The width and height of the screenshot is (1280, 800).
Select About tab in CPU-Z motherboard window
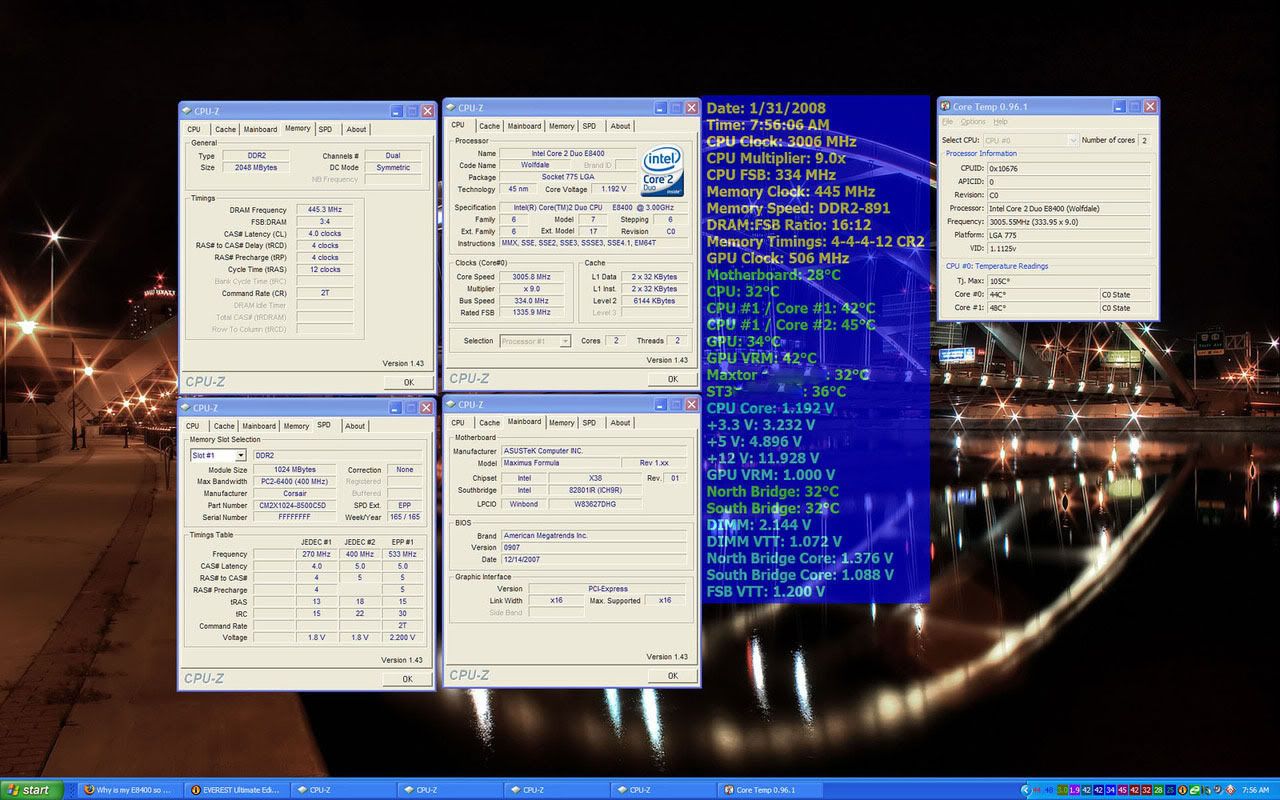click(x=620, y=423)
